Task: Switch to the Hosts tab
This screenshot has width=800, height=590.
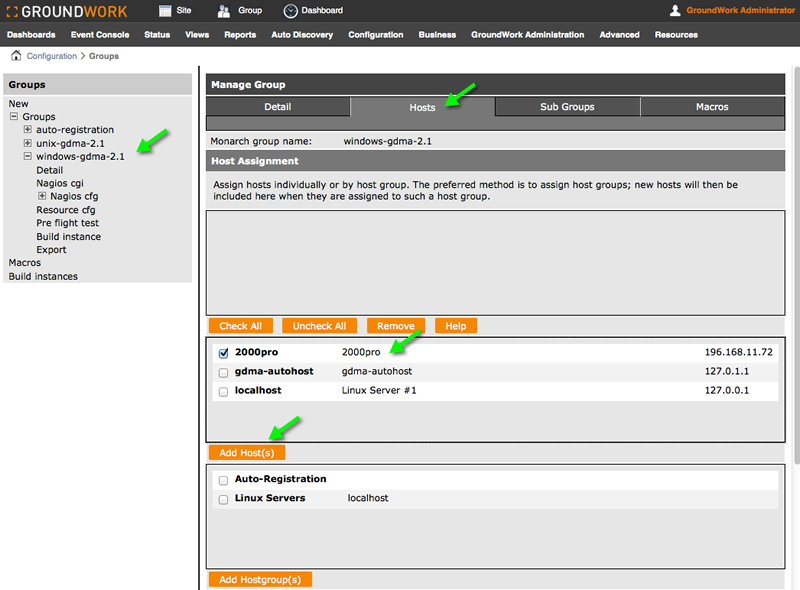Action: click(422, 107)
